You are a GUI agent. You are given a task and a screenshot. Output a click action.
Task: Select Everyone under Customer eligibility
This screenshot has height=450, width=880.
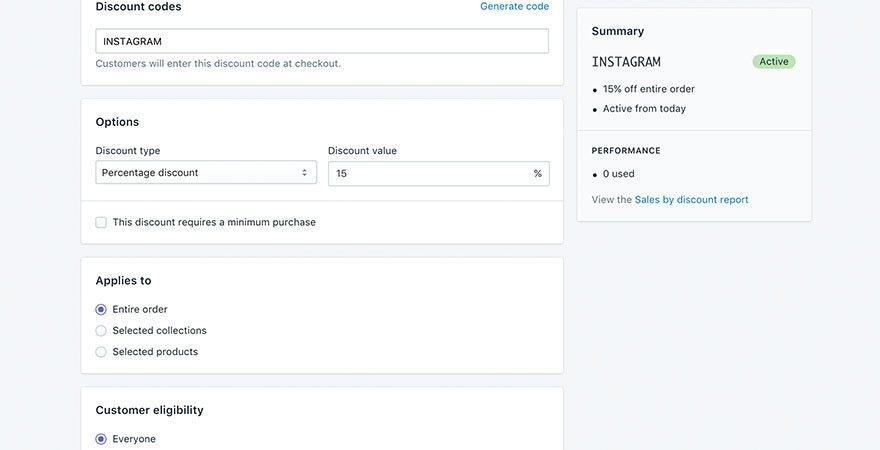101,439
